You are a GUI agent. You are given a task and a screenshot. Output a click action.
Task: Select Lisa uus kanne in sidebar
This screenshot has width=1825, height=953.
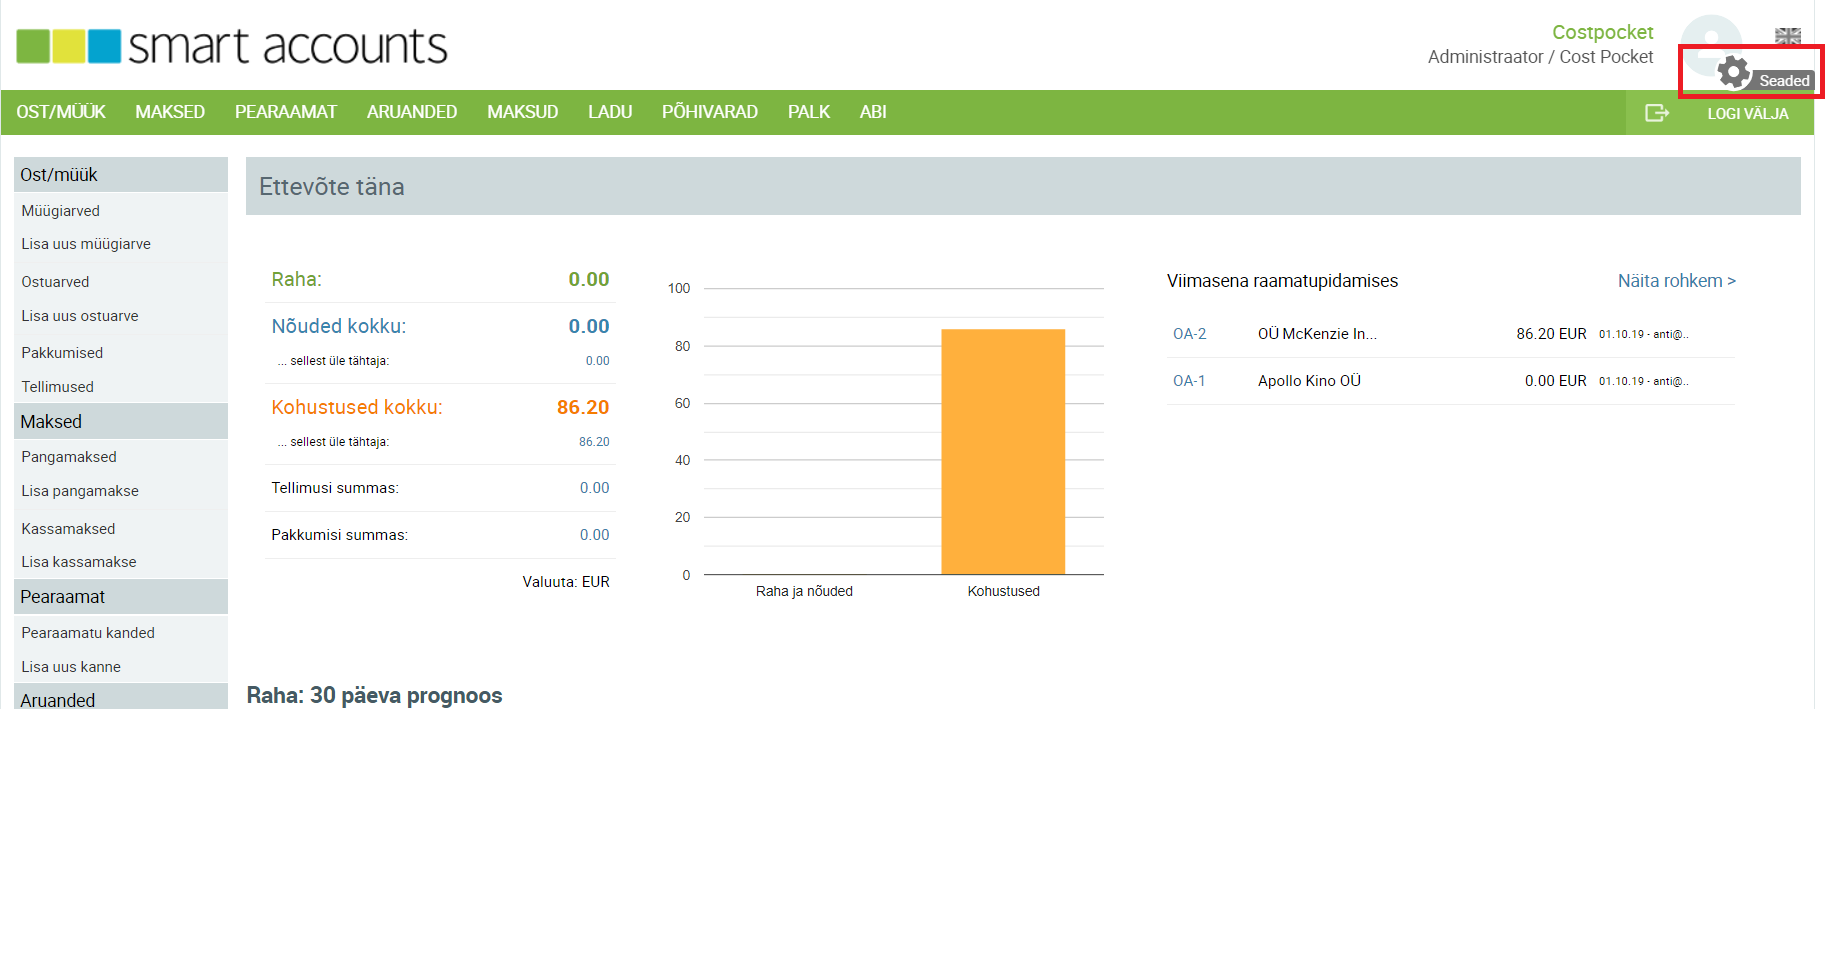click(71, 667)
